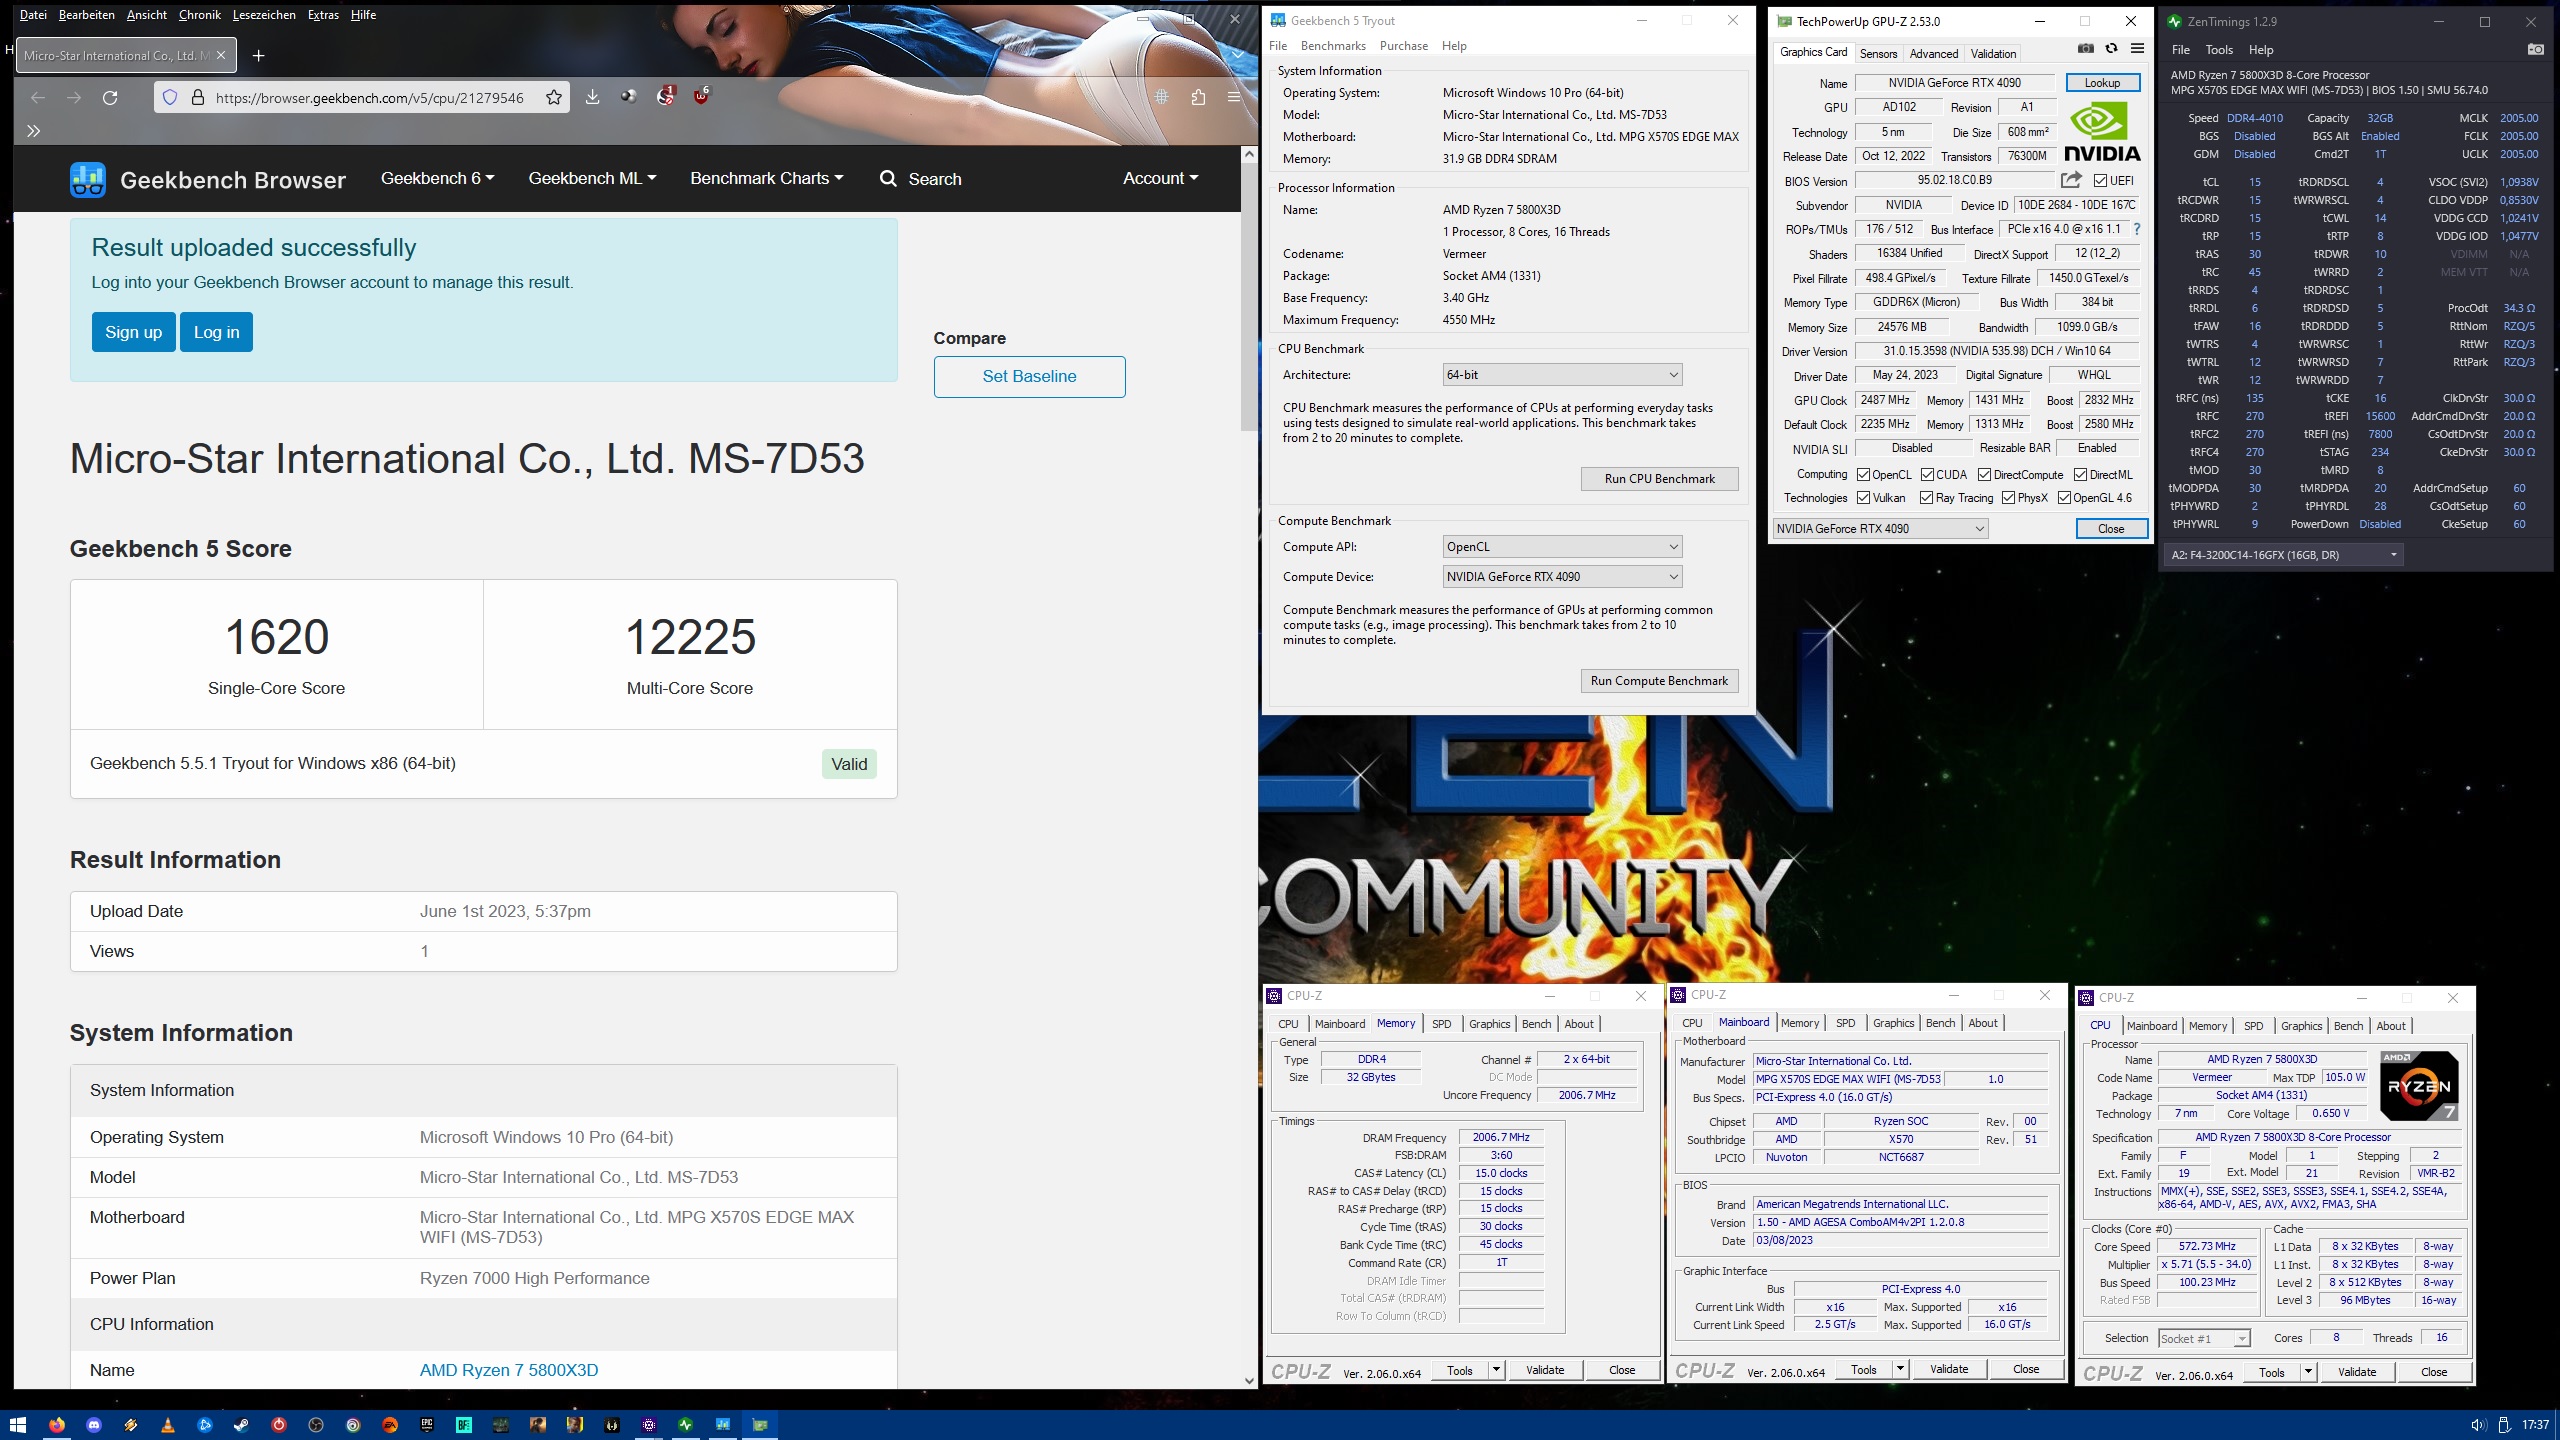This screenshot has width=2560, height=1440.
Task: Click the bus interface question mark in GPU-Z
Action: (2137, 229)
